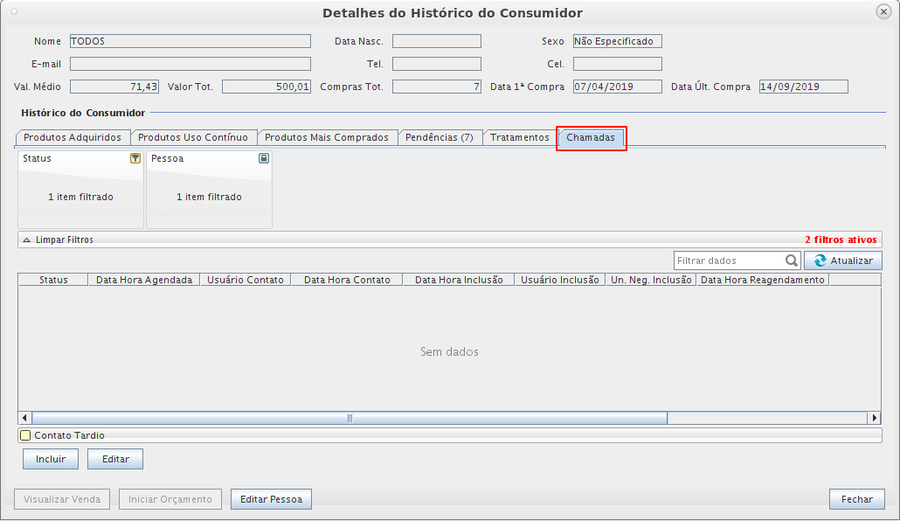Open the Pendências (7) tab
The image size is (900, 521).
point(439,137)
